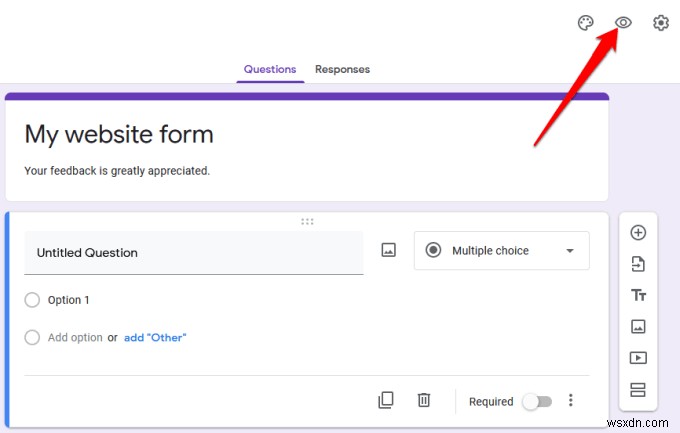The width and height of the screenshot is (680, 433).
Task: Delete the question with trash icon
Action: pos(424,400)
